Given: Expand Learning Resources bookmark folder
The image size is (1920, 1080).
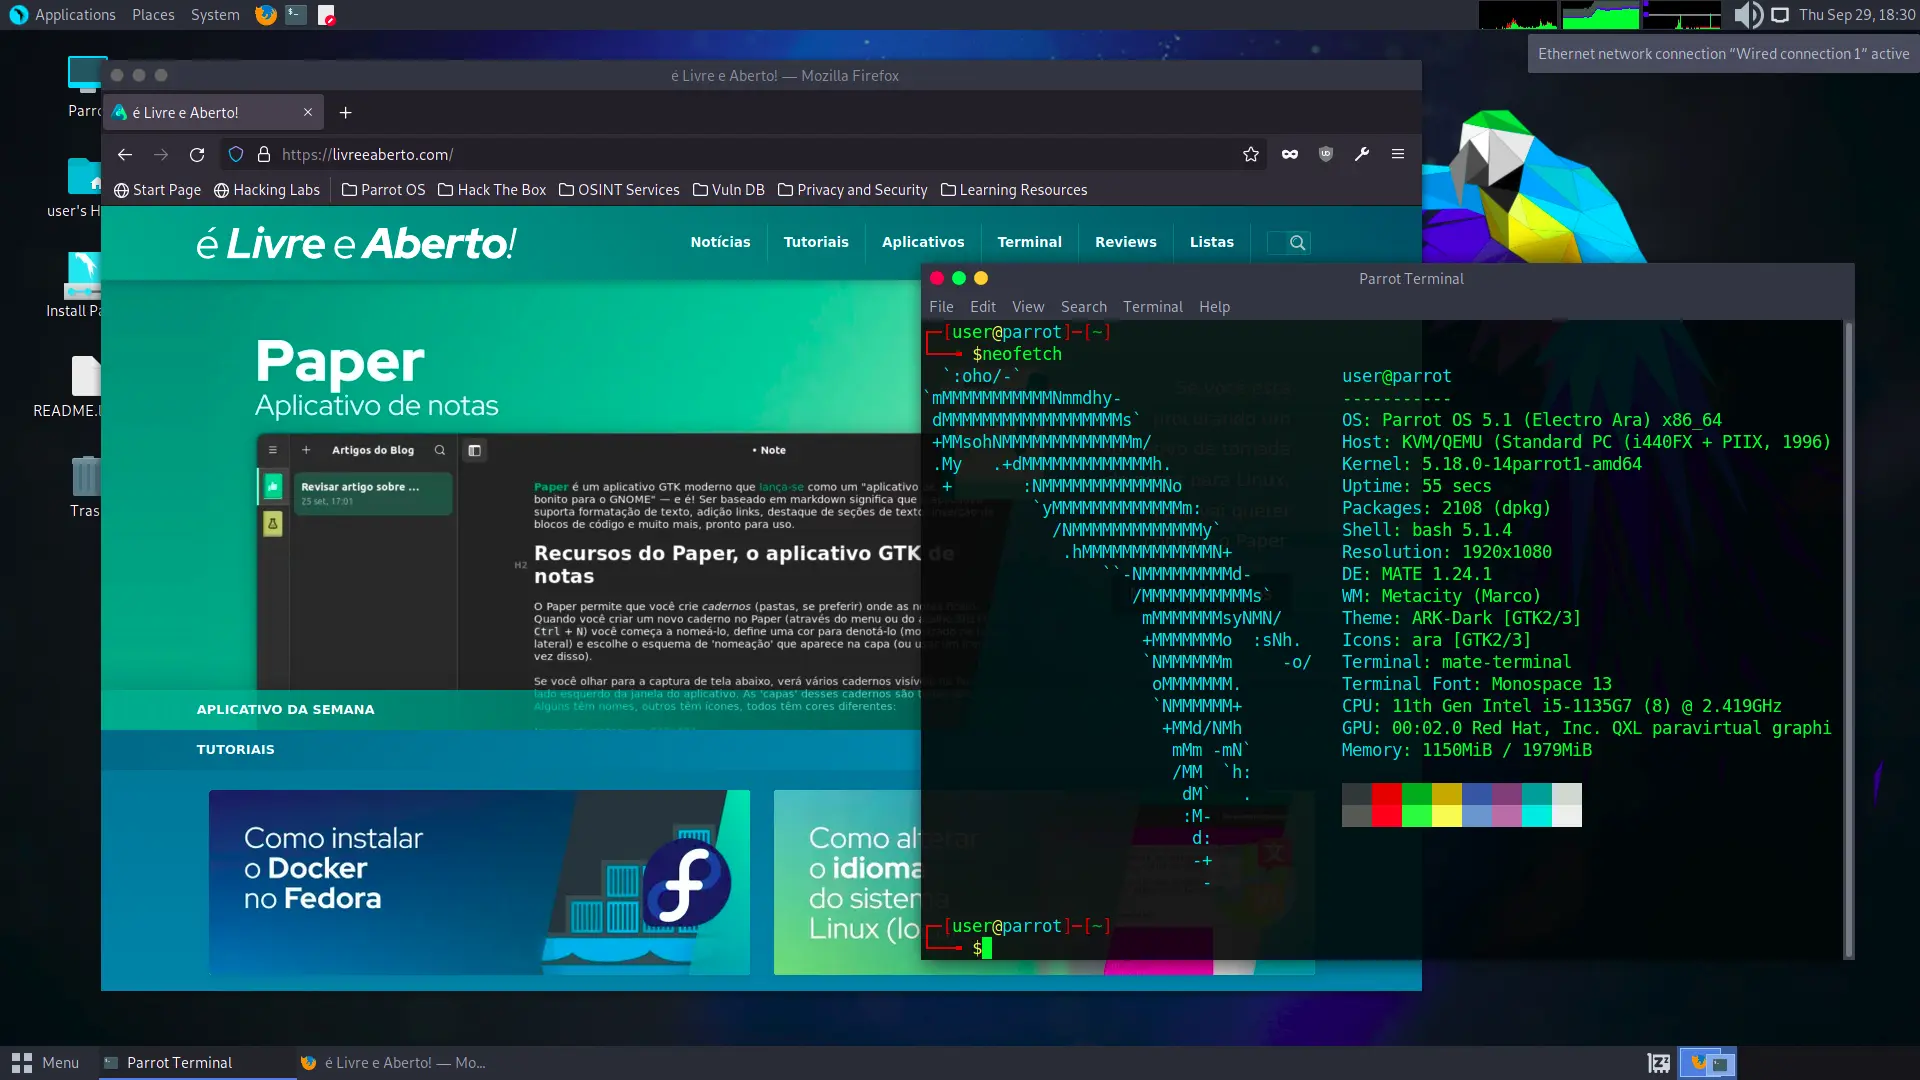Looking at the screenshot, I should click(x=1014, y=190).
